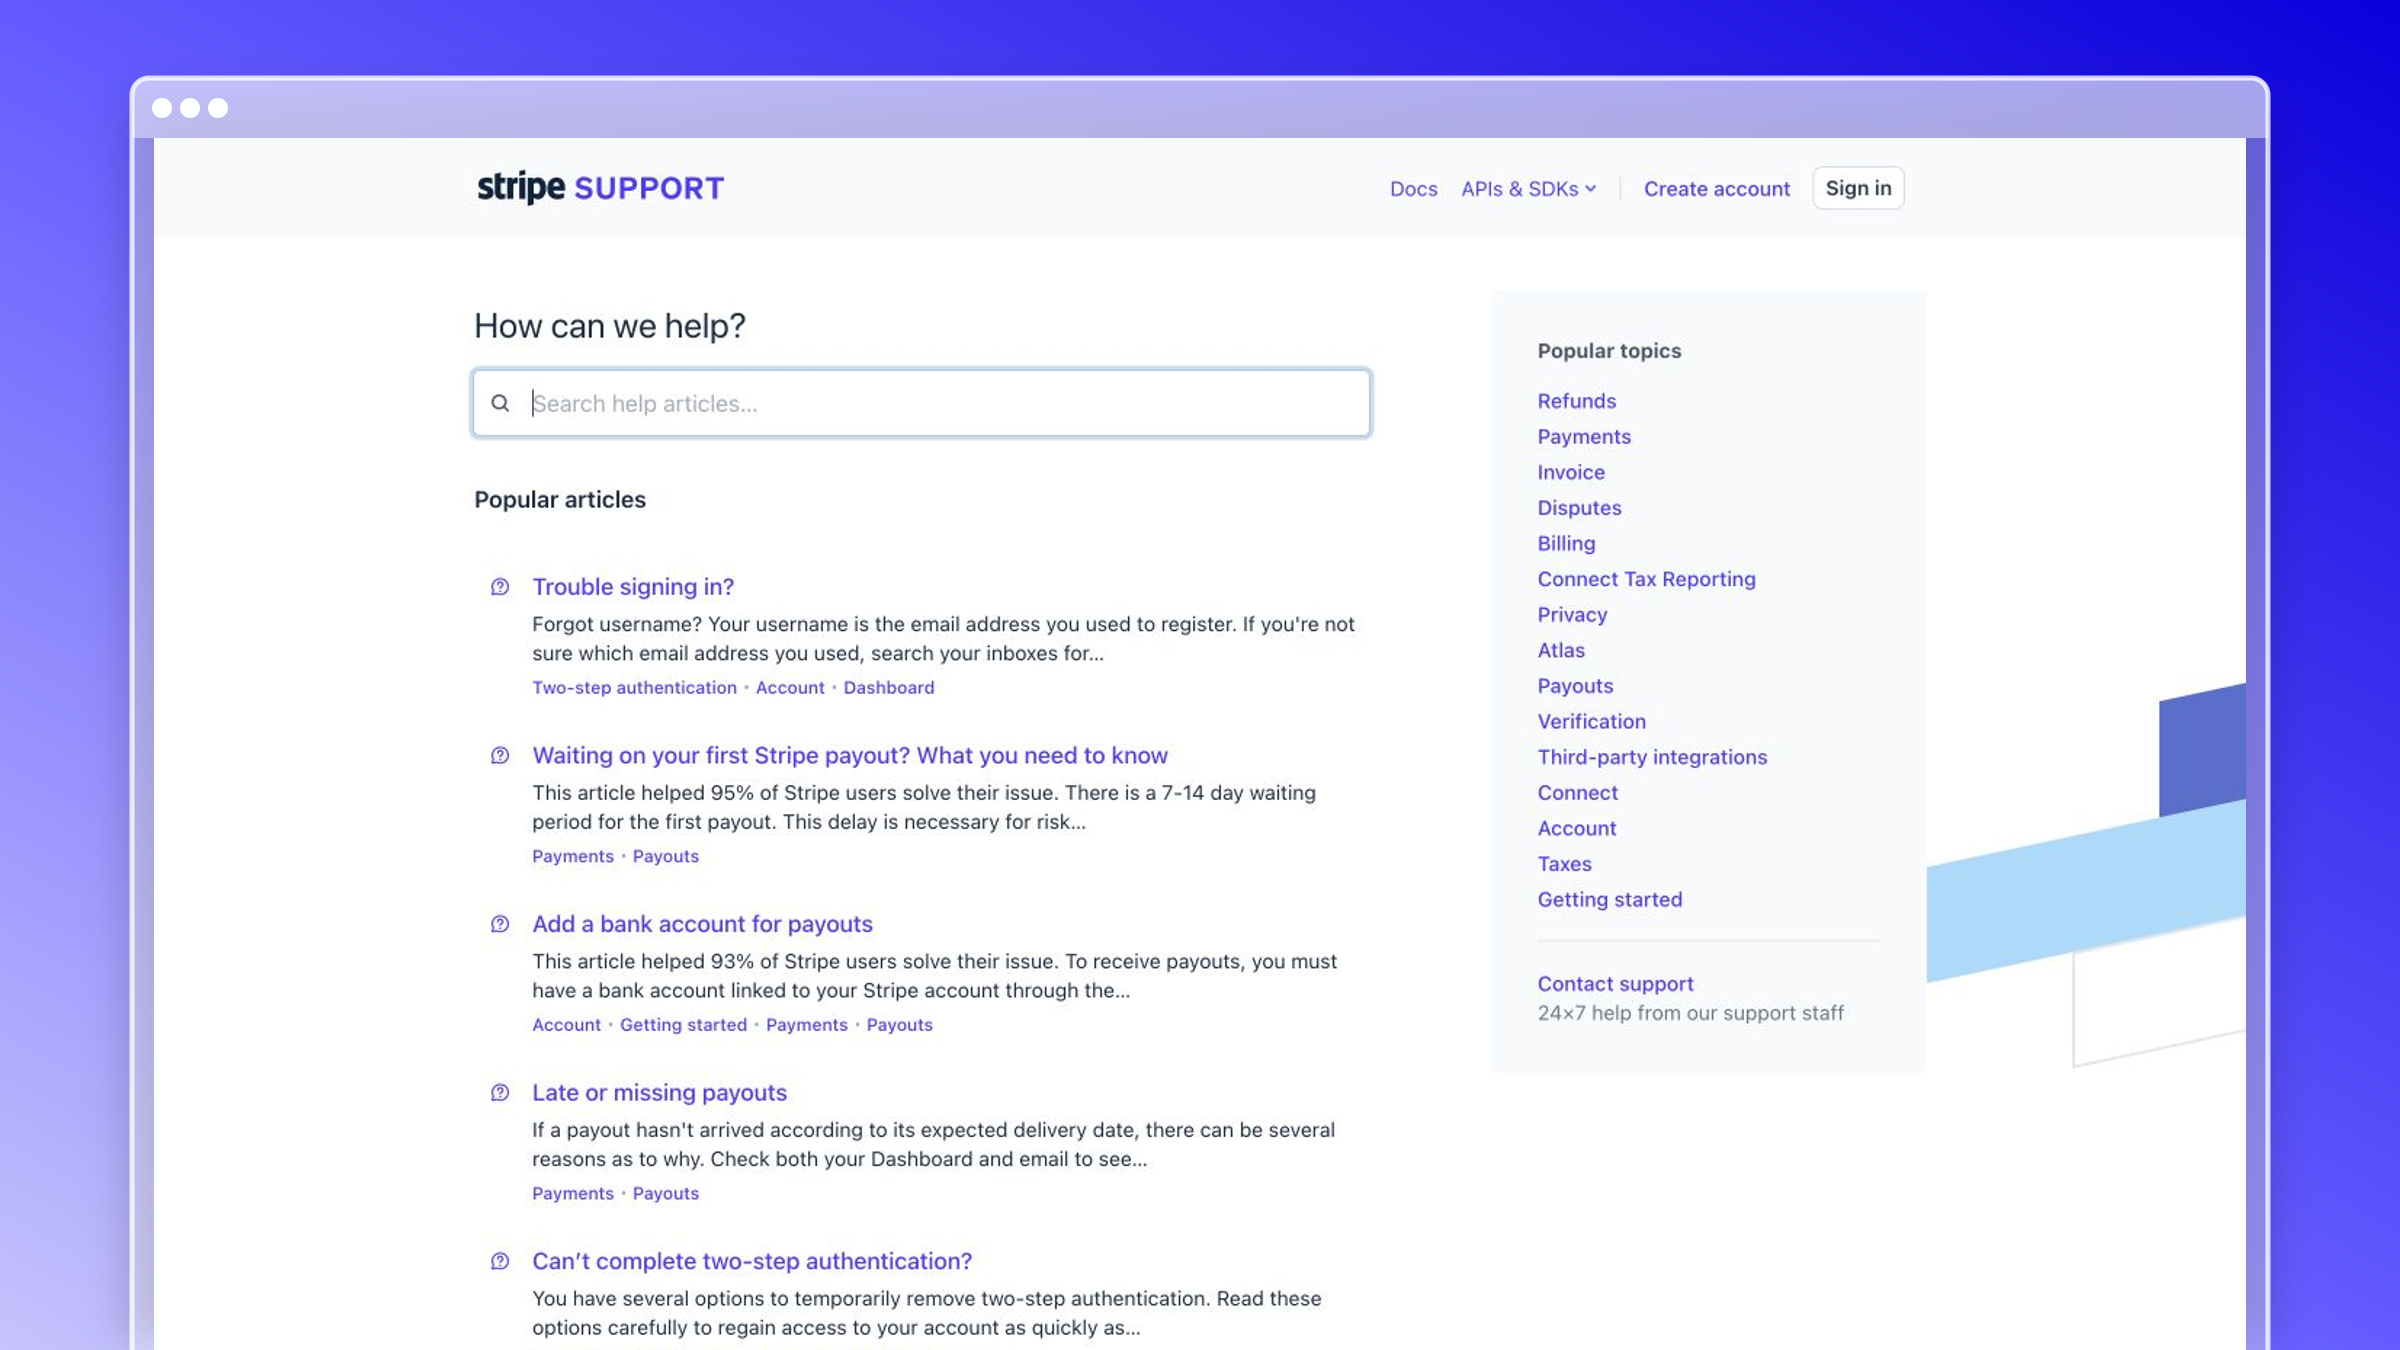The width and height of the screenshot is (2400, 1350).
Task: Click the icon beside Can't complete two-step authentication
Action: pyautogui.click(x=500, y=1262)
